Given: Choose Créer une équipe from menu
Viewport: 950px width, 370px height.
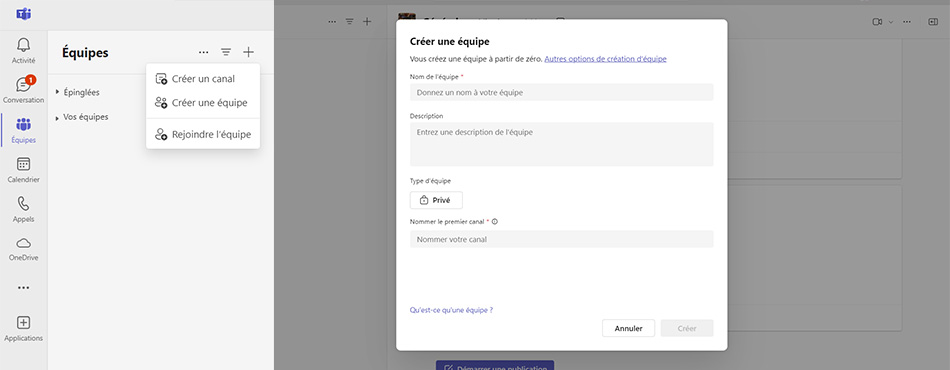Looking at the screenshot, I should coord(203,103).
